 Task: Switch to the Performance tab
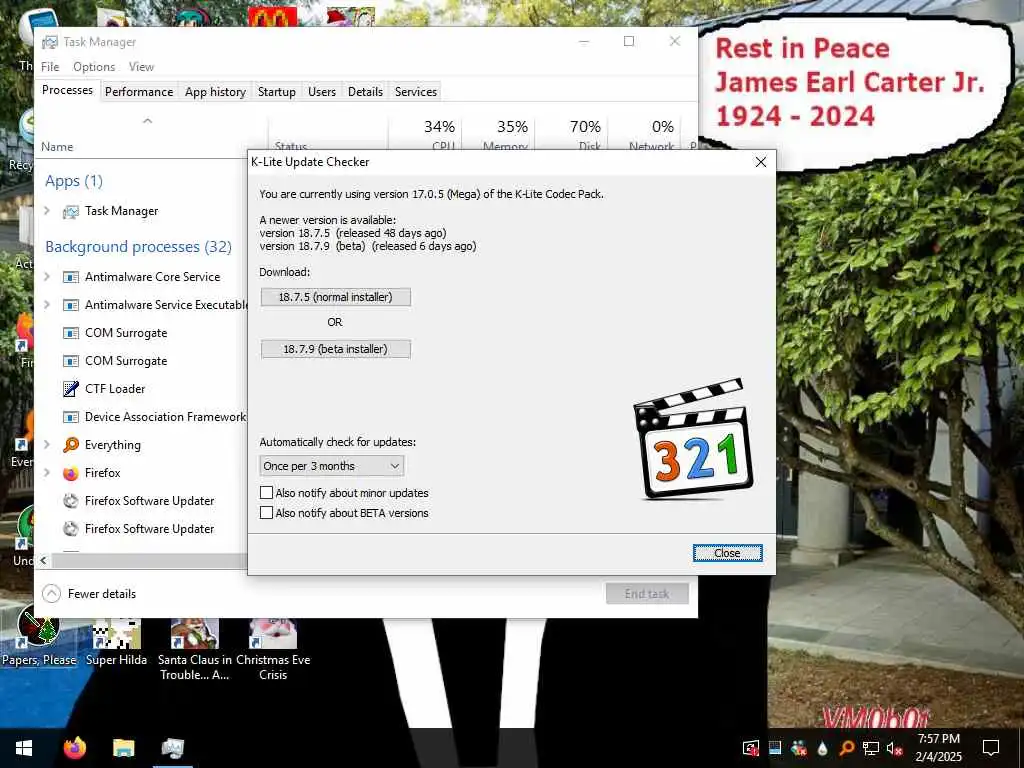(x=139, y=92)
